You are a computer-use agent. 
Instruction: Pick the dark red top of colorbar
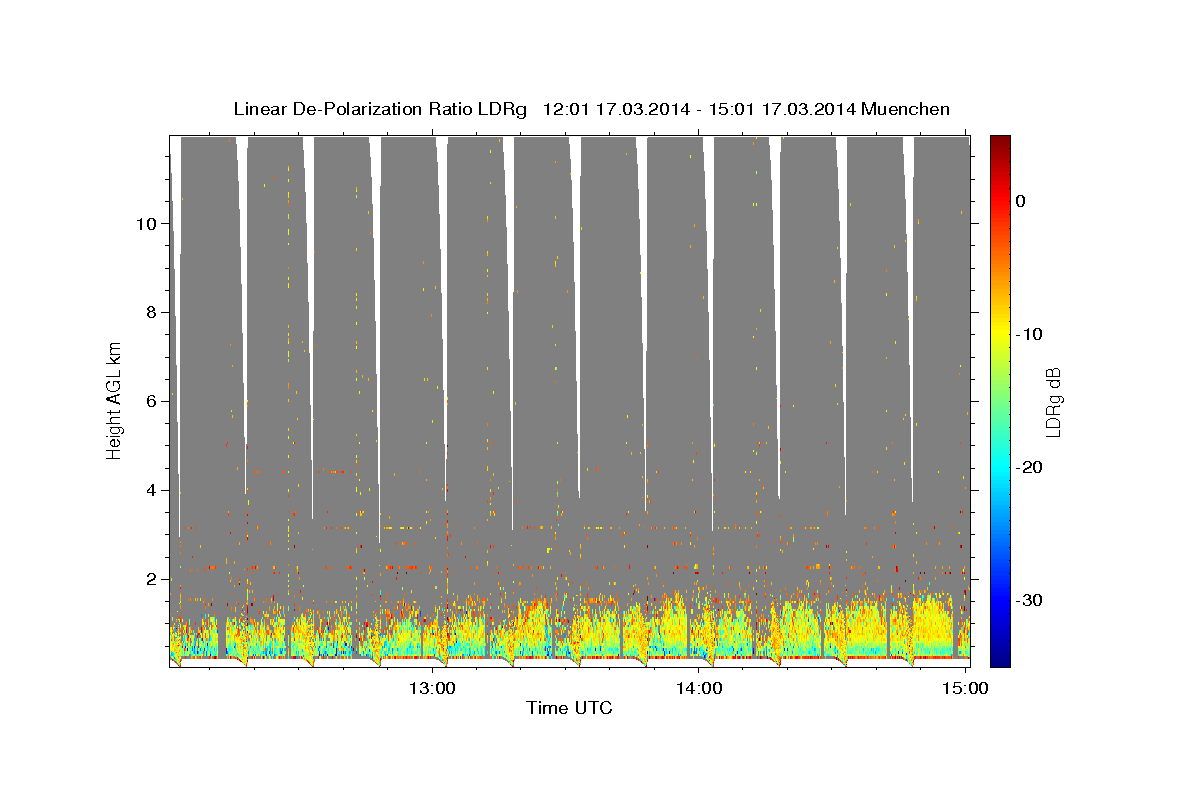point(1000,141)
